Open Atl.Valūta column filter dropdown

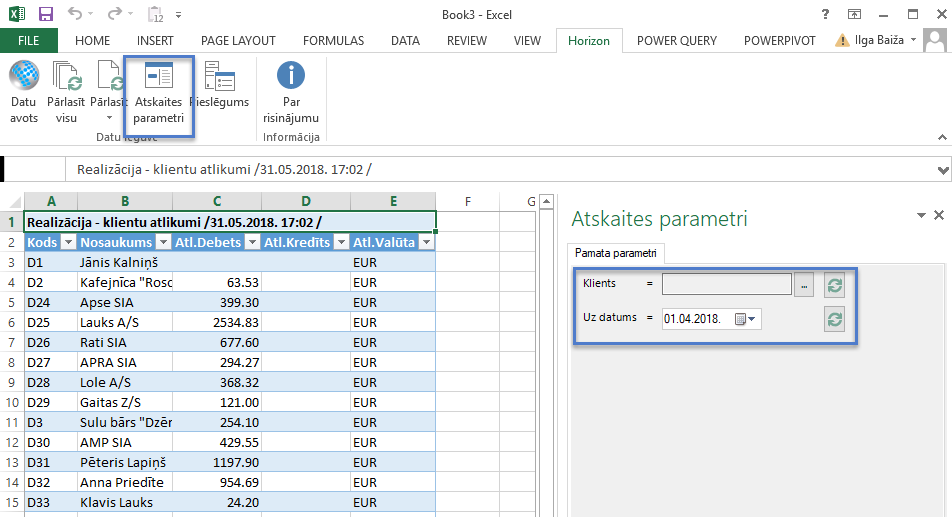click(427, 242)
